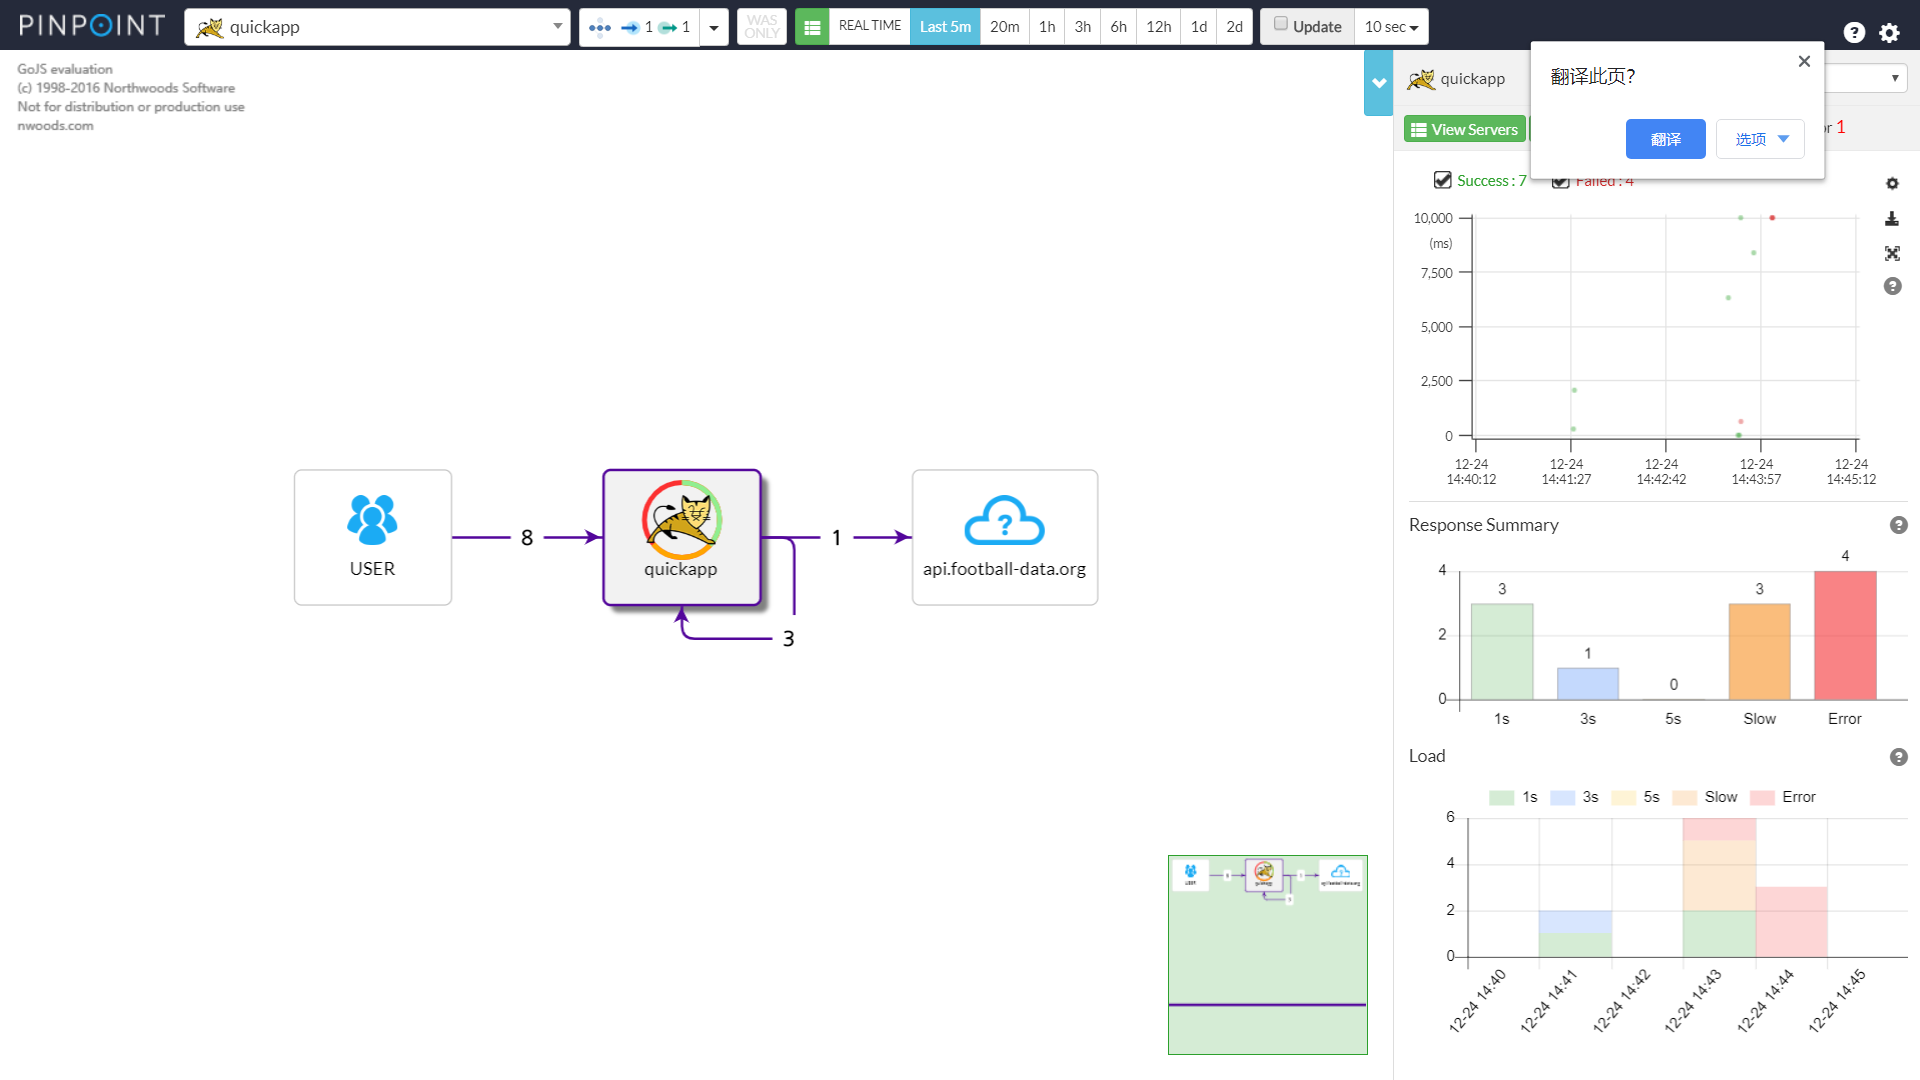Open scatter chart help icon

[x=1892, y=286]
